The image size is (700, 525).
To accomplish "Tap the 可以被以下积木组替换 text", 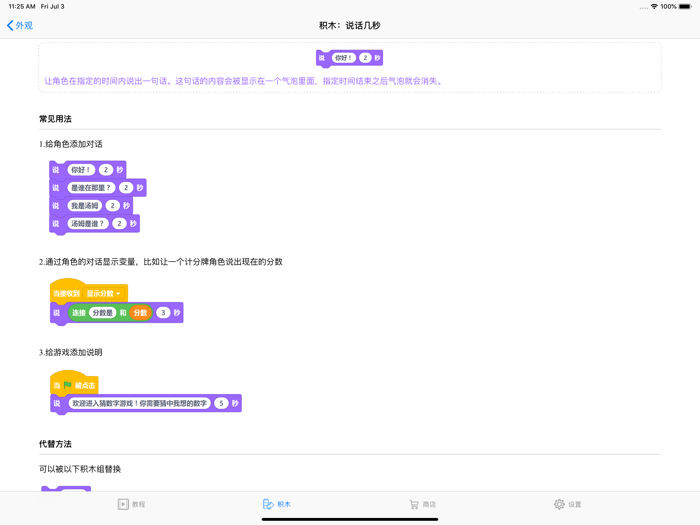I will (80, 469).
